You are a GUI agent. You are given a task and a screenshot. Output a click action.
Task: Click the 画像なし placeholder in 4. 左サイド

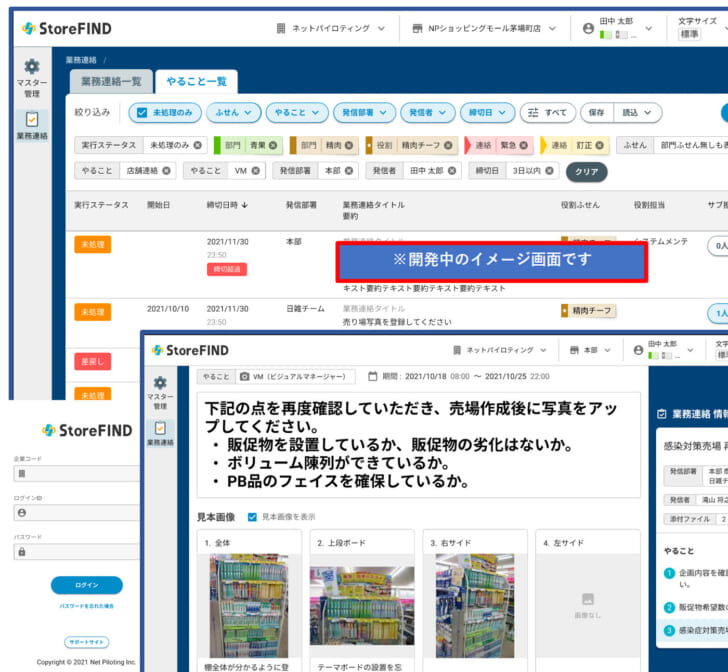(588, 606)
